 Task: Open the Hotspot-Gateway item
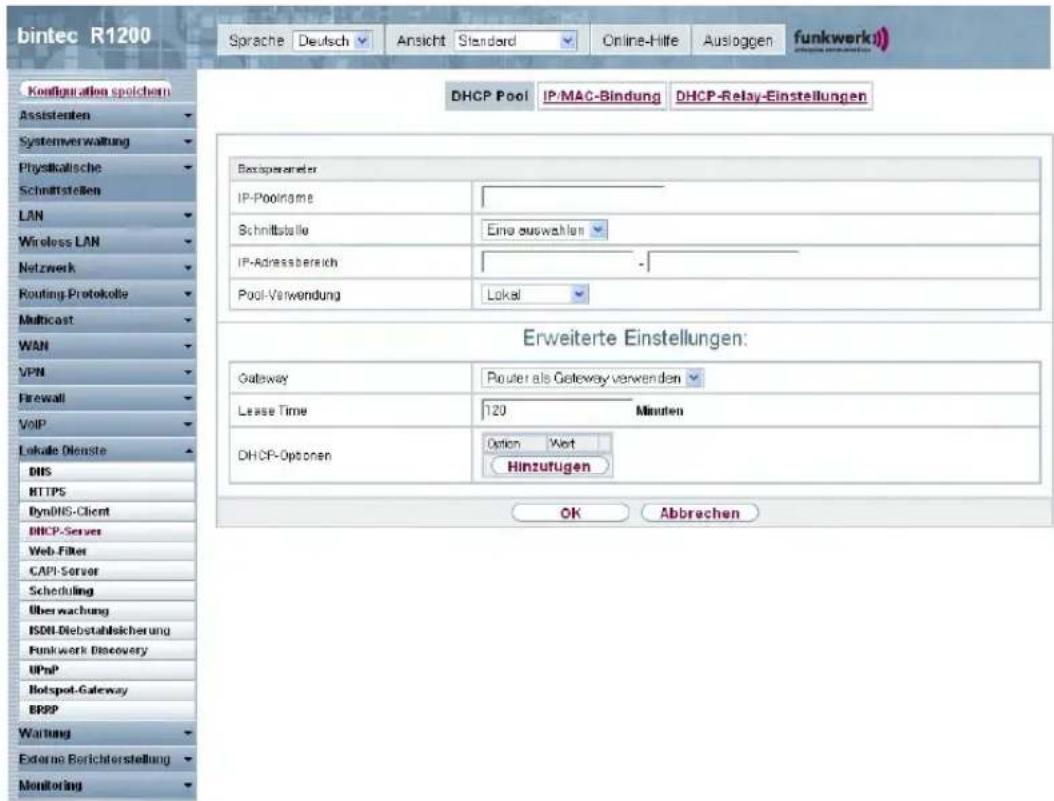pyautogui.click(x=108, y=690)
